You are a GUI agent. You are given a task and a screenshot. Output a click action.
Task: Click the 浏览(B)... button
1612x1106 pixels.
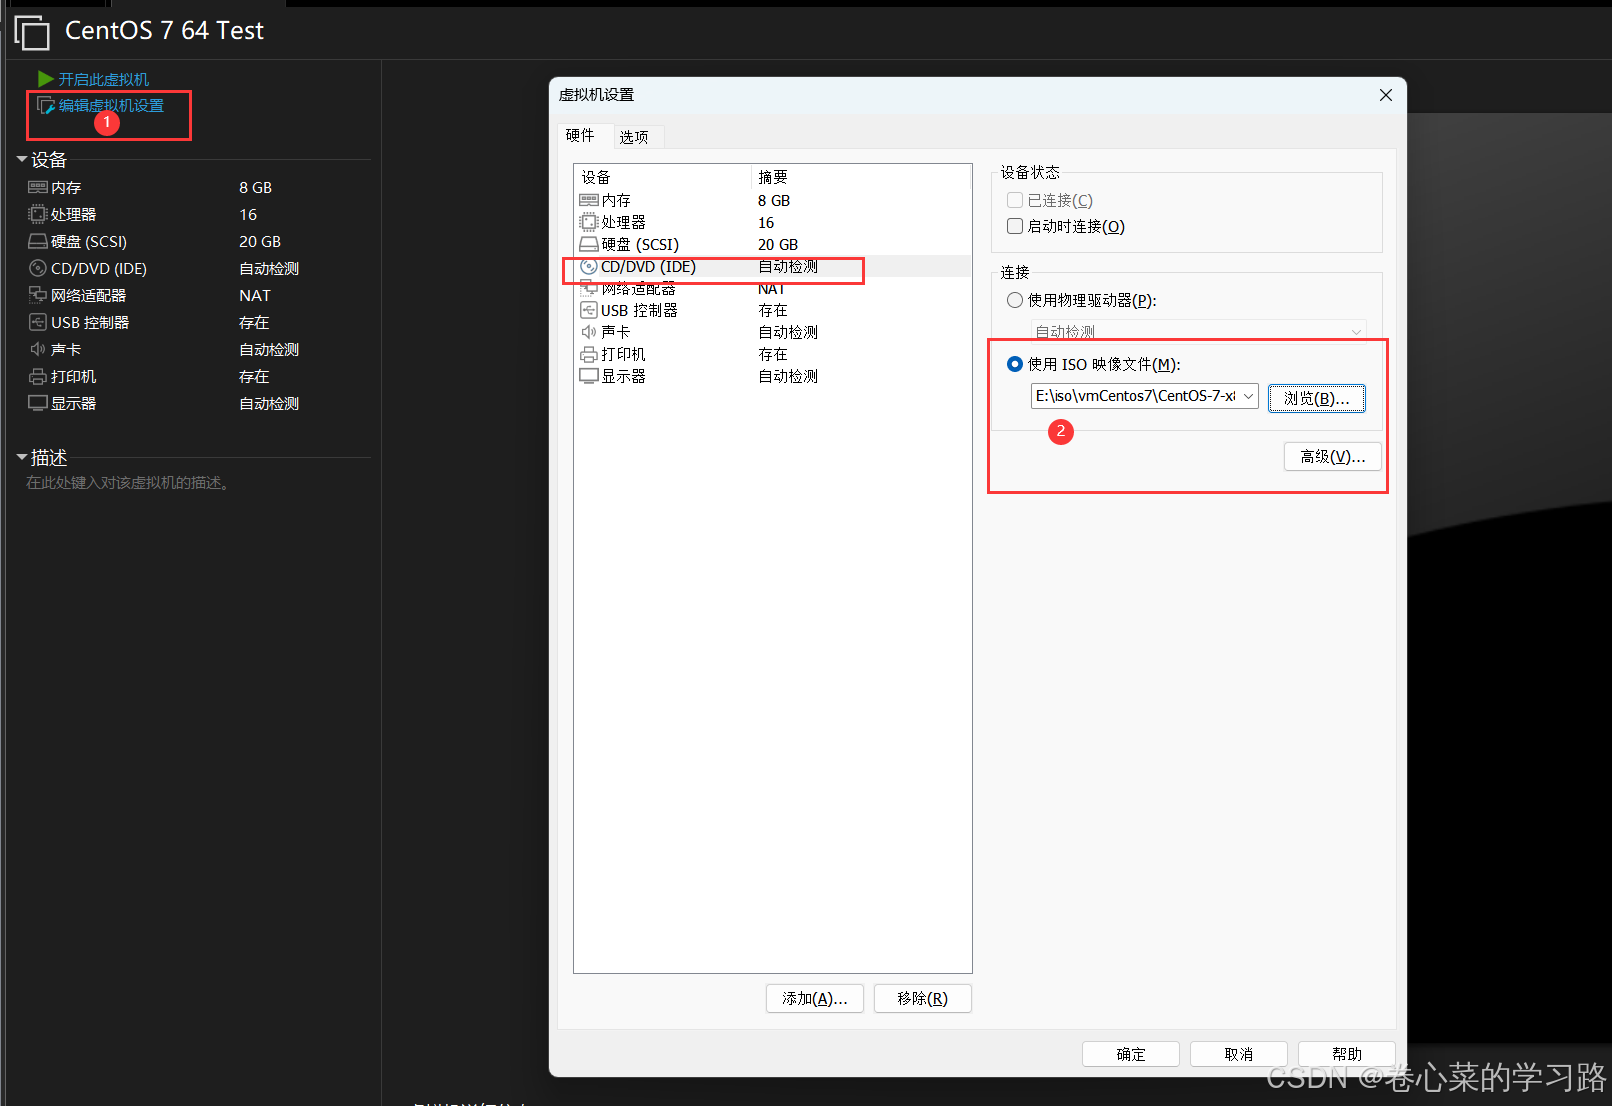pos(1317,398)
